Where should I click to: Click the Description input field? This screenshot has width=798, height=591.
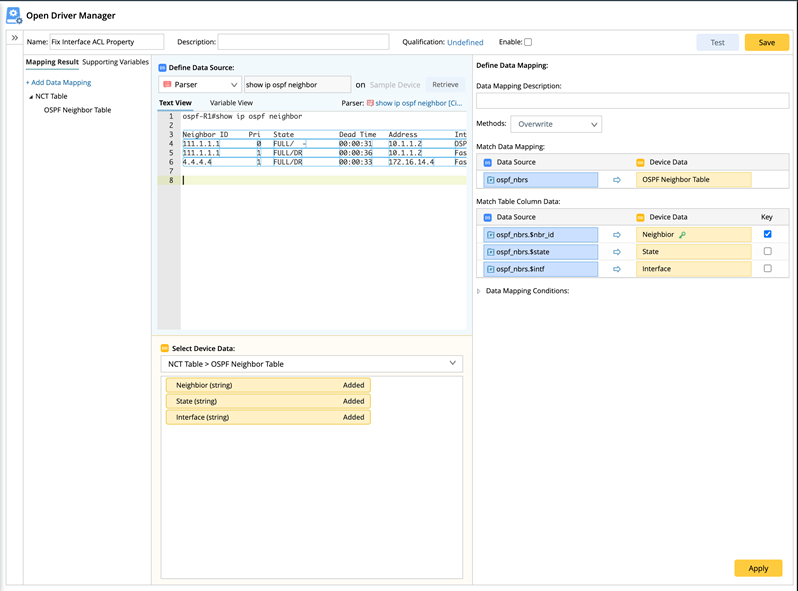[303, 42]
